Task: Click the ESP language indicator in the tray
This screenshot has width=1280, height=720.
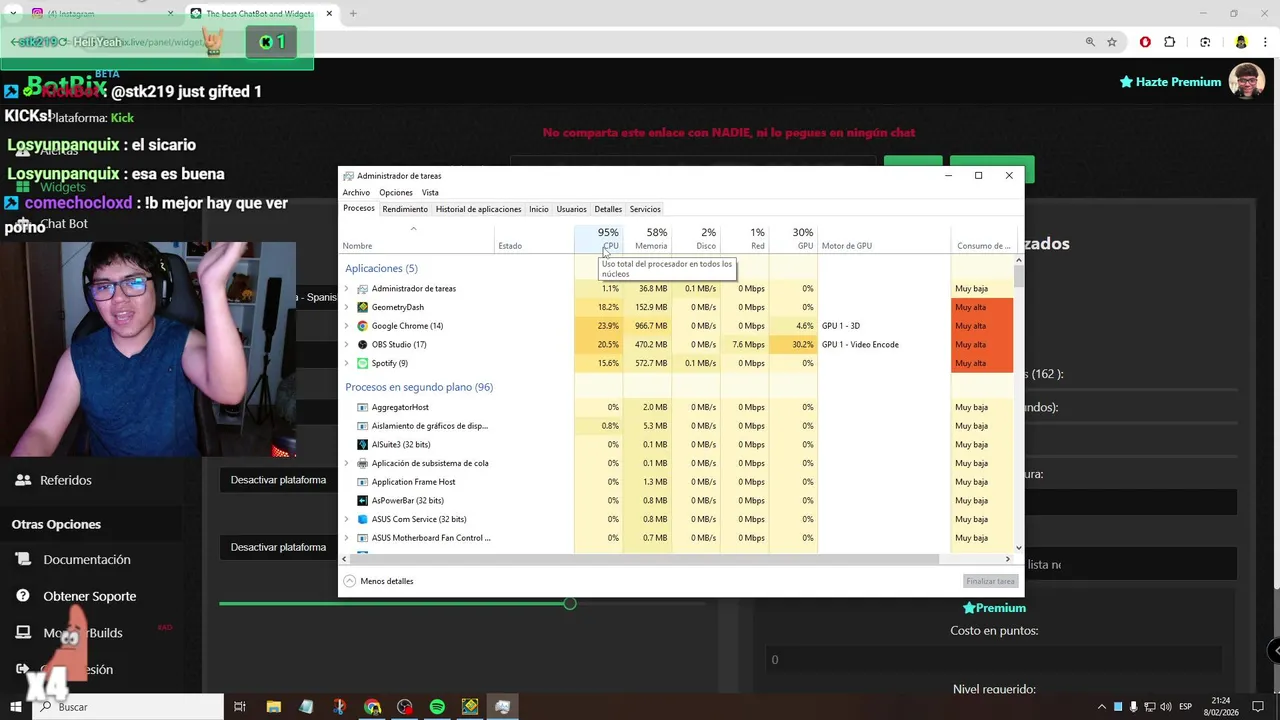Action: pos(1186,707)
